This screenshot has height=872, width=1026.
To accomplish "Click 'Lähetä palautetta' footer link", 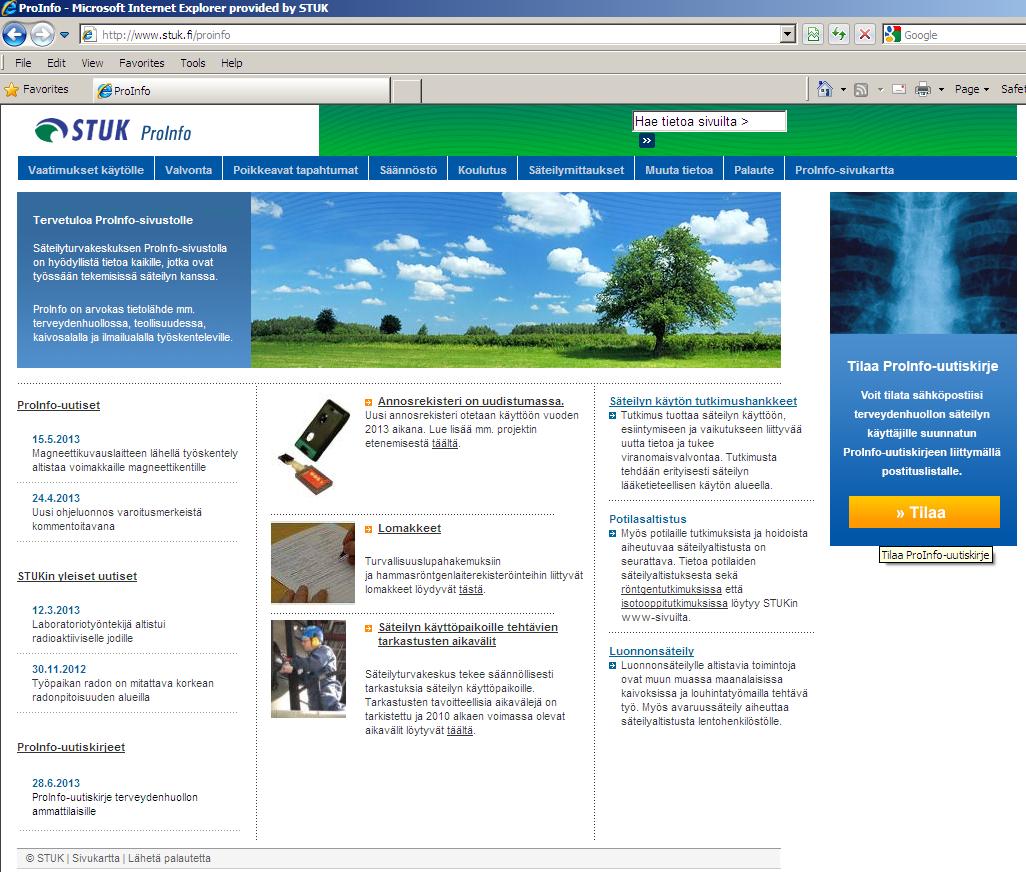I will (169, 858).
